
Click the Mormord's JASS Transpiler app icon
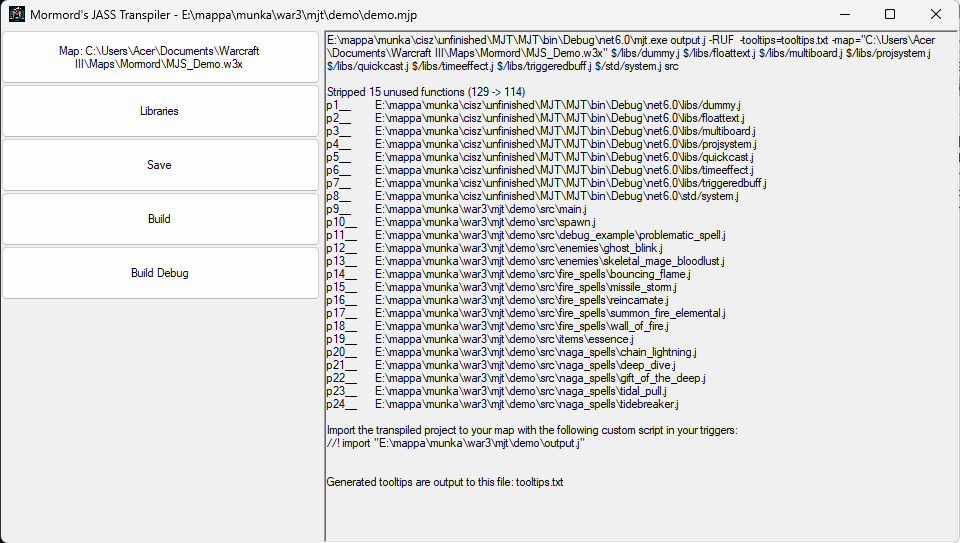(x=17, y=14)
